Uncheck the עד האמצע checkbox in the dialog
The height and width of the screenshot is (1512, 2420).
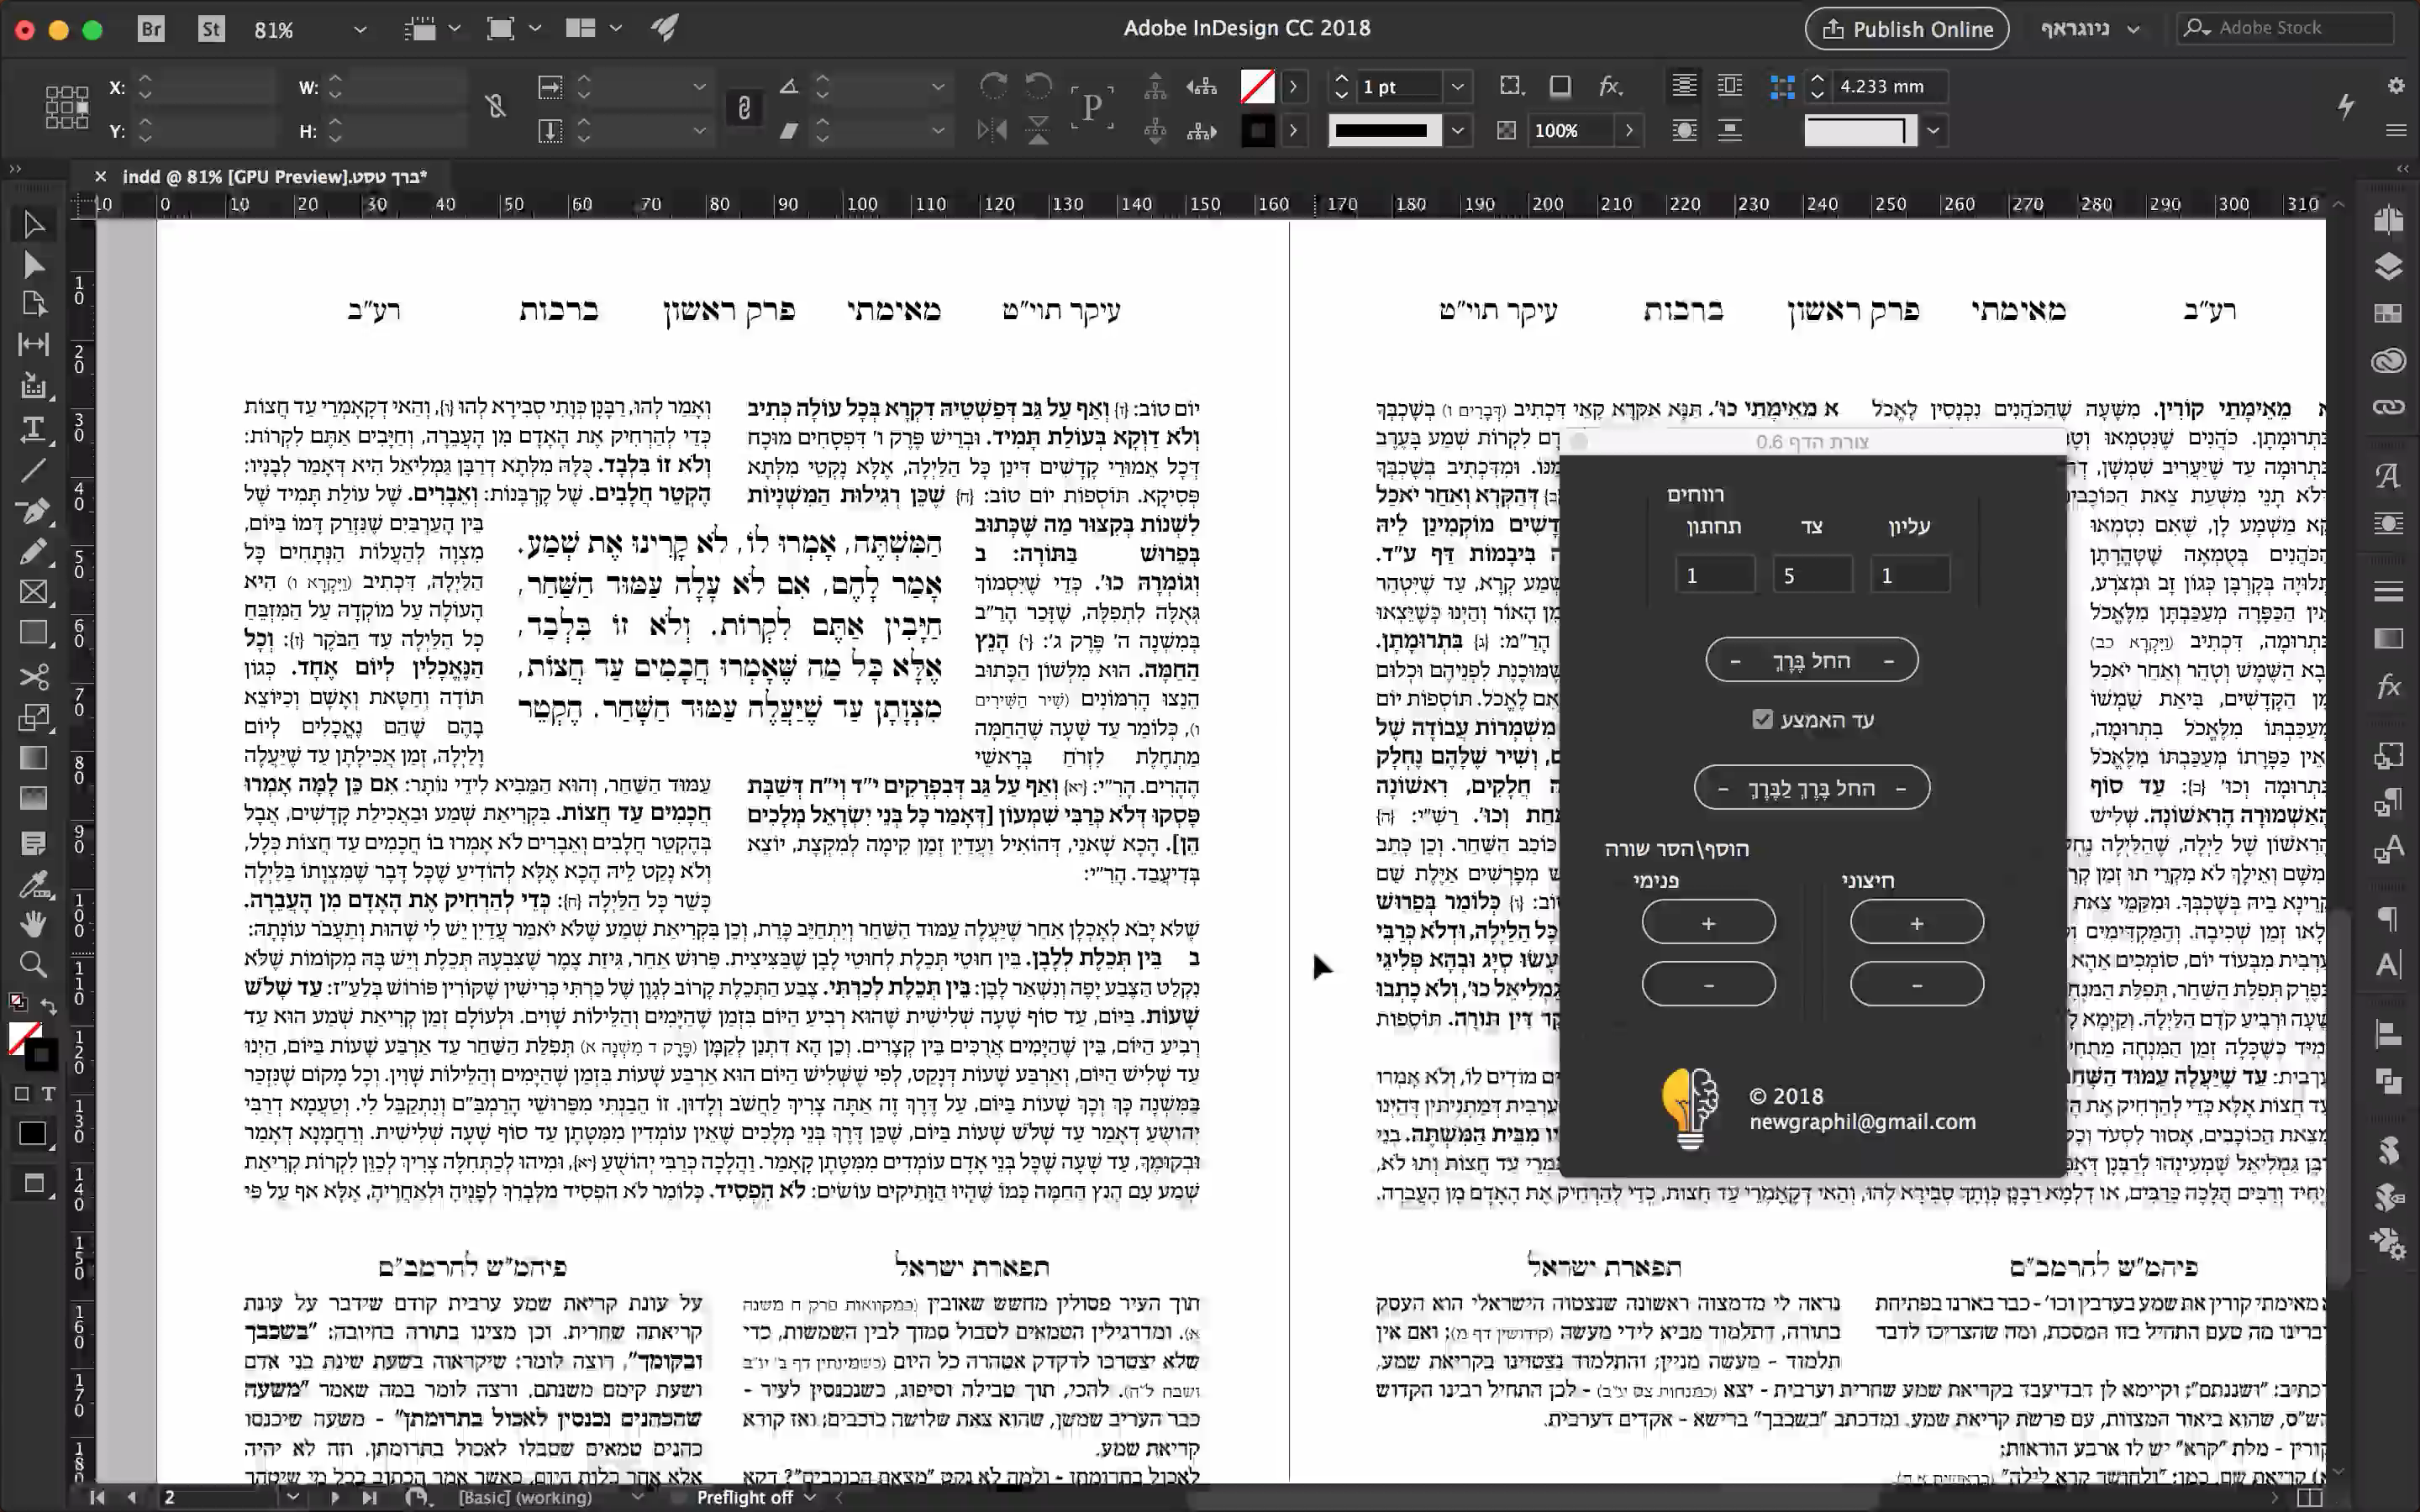pyautogui.click(x=1762, y=718)
